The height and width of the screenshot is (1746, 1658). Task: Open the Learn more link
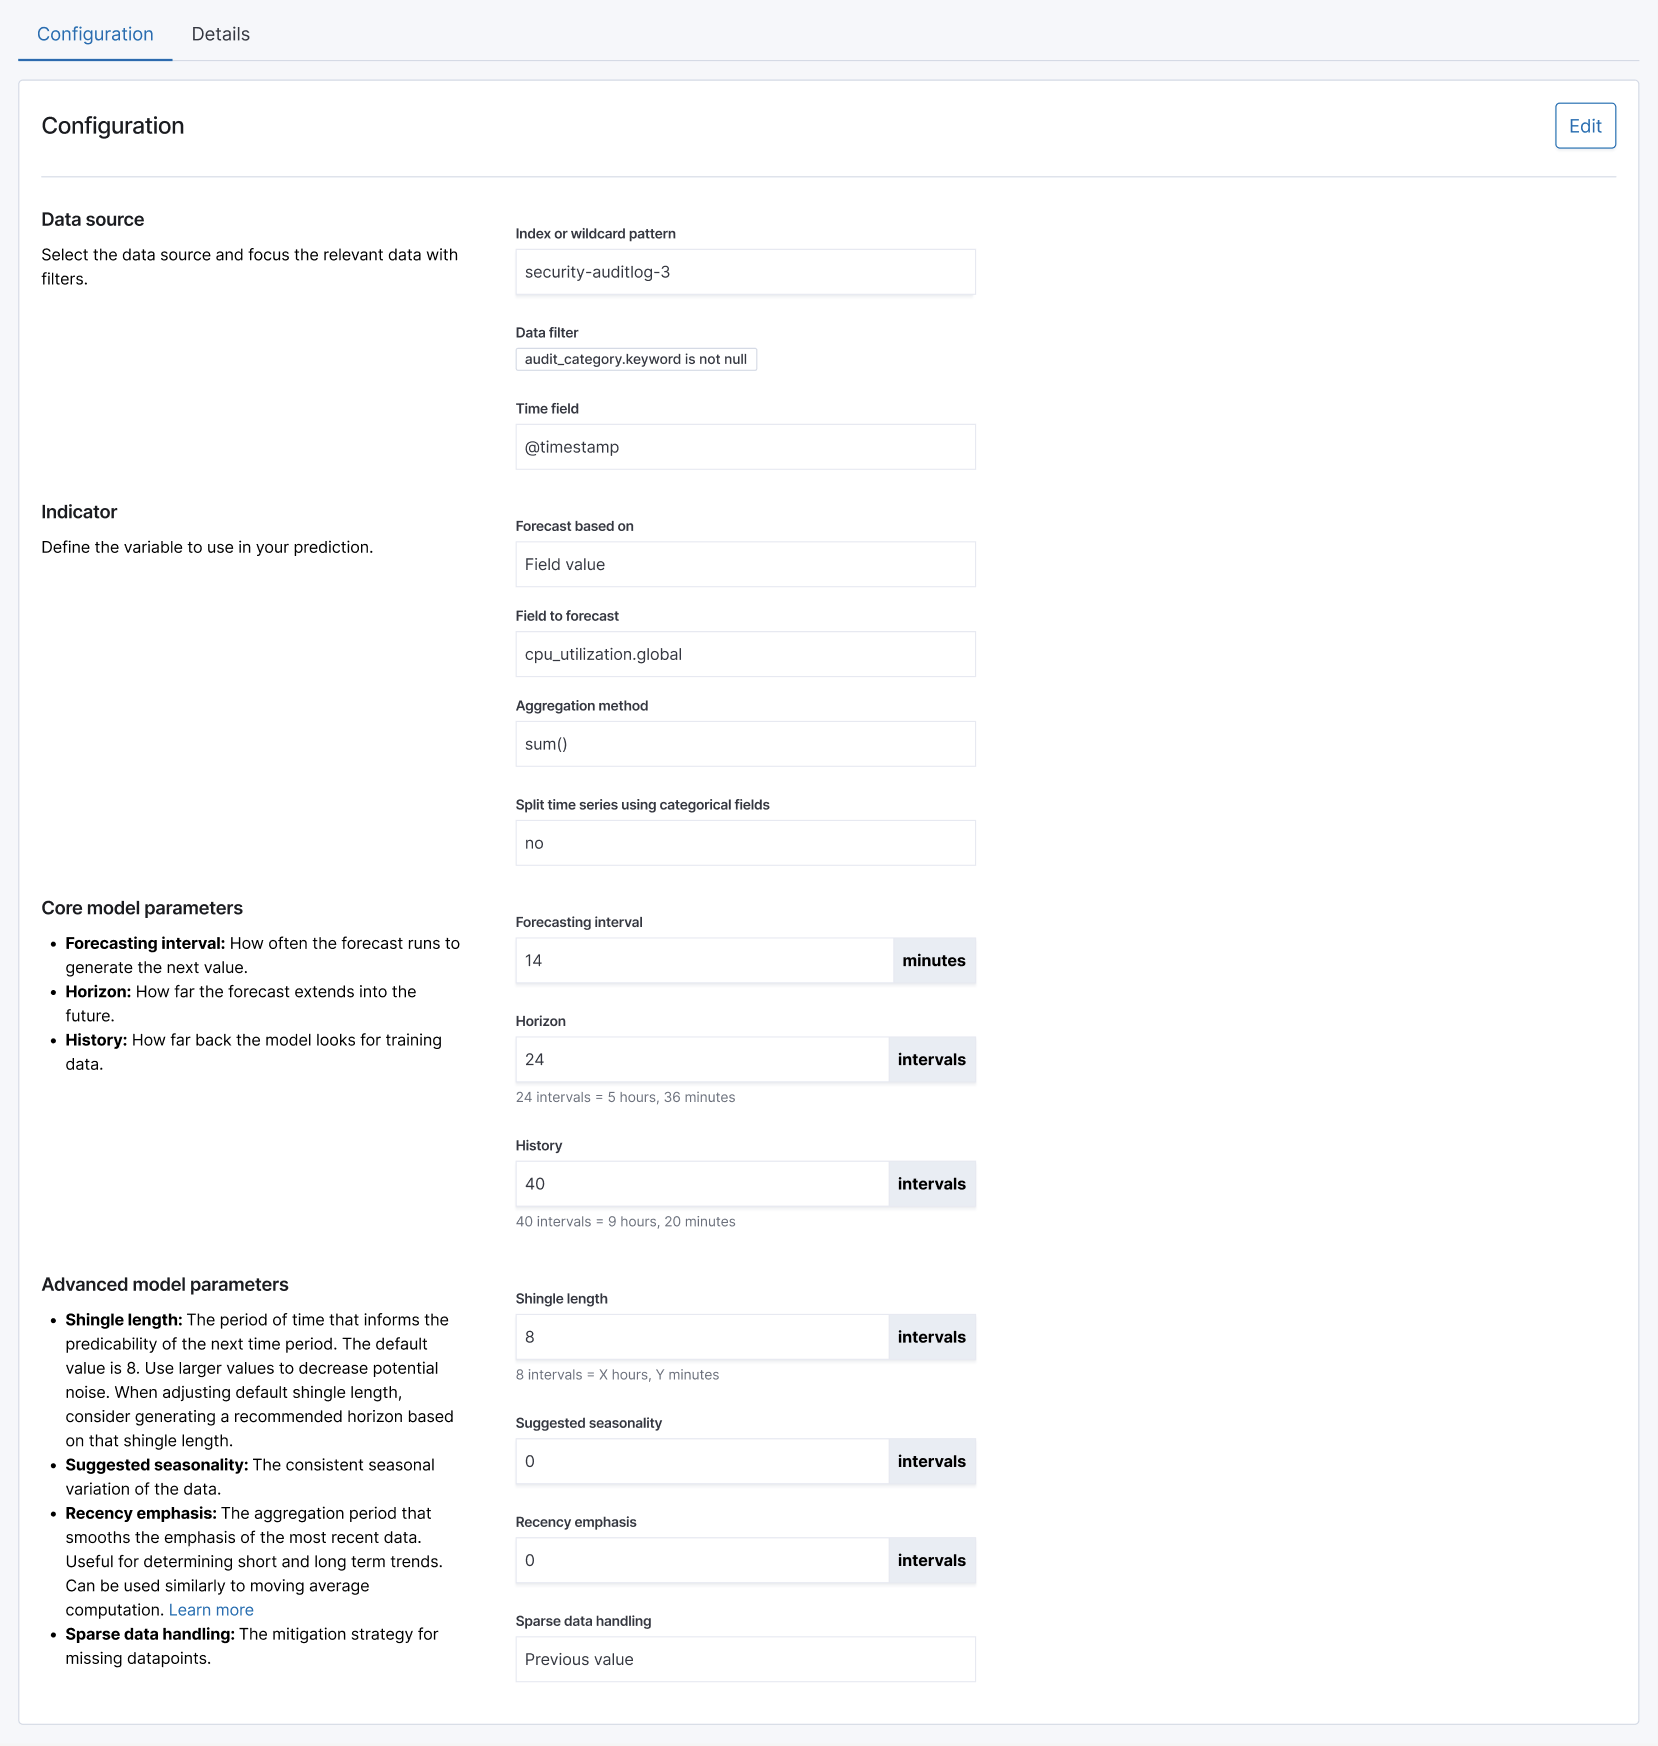tap(210, 1609)
